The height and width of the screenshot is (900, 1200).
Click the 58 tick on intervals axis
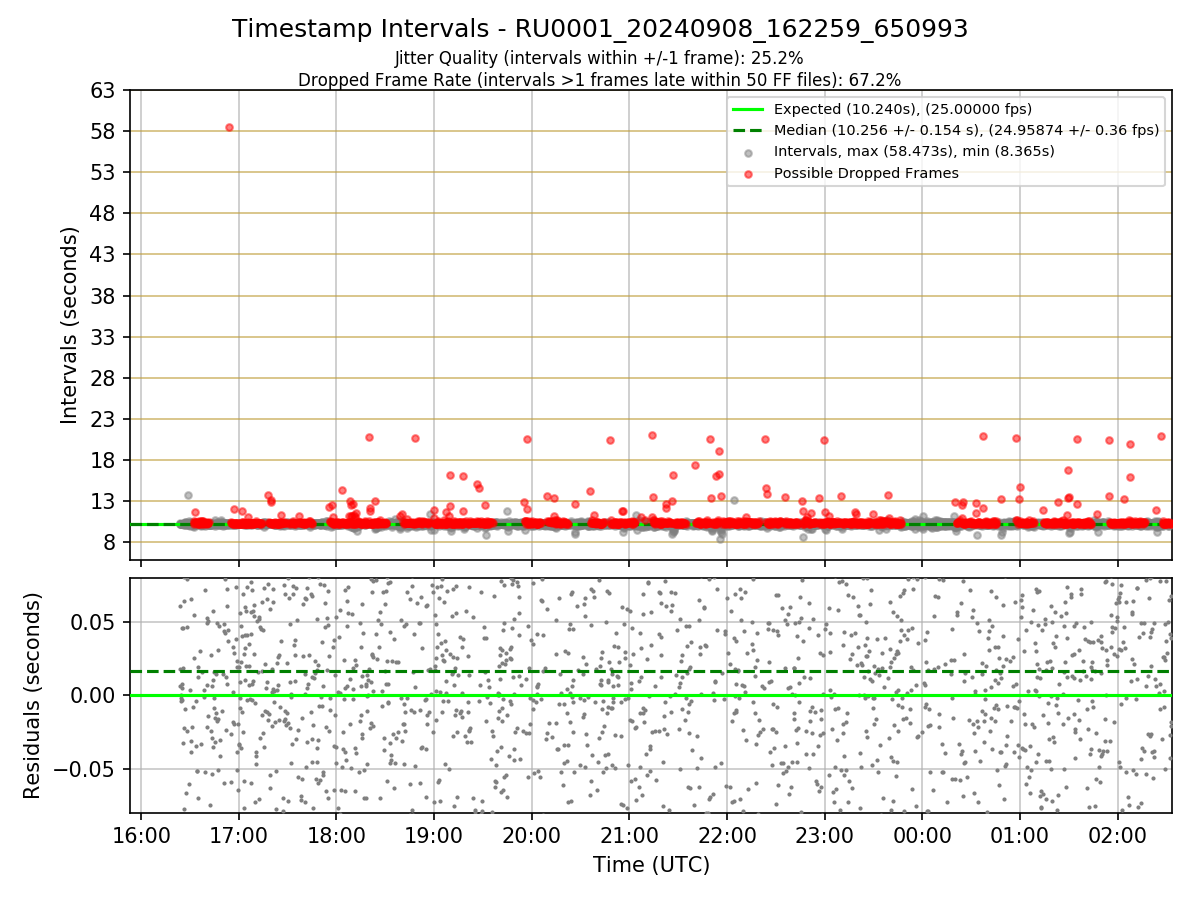(105, 131)
